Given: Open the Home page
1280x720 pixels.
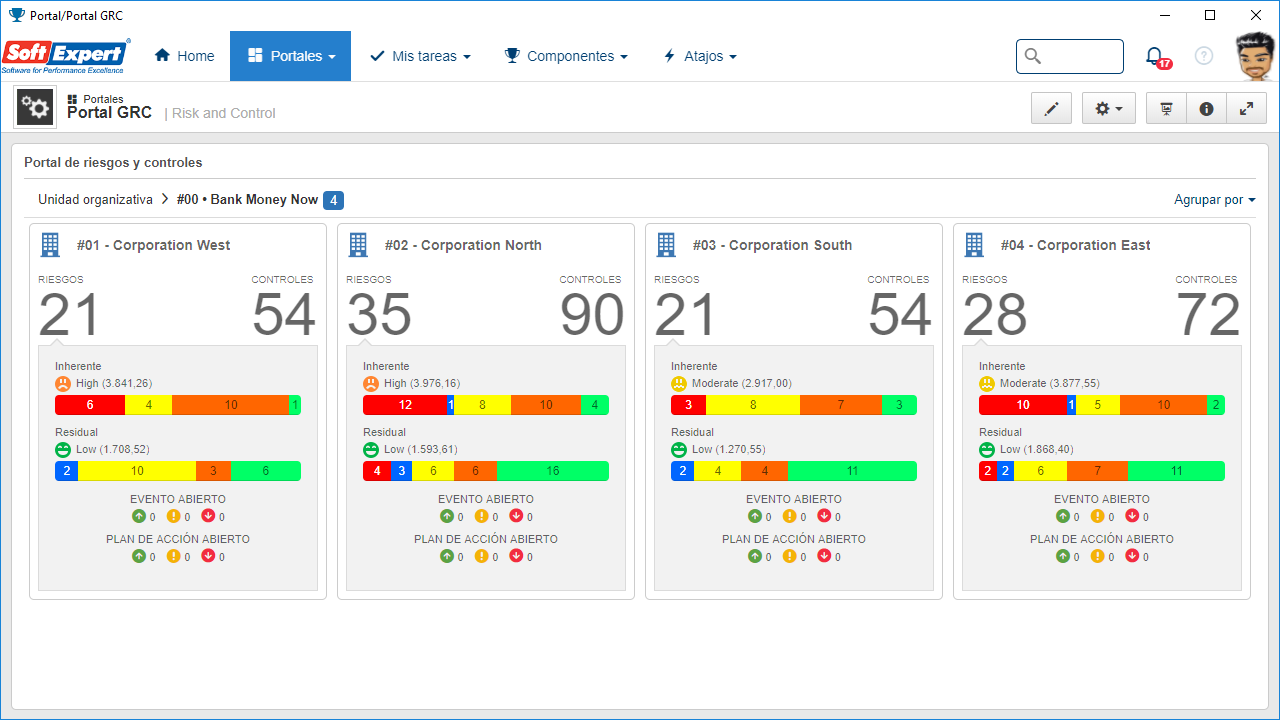Looking at the screenshot, I should (x=184, y=56).
